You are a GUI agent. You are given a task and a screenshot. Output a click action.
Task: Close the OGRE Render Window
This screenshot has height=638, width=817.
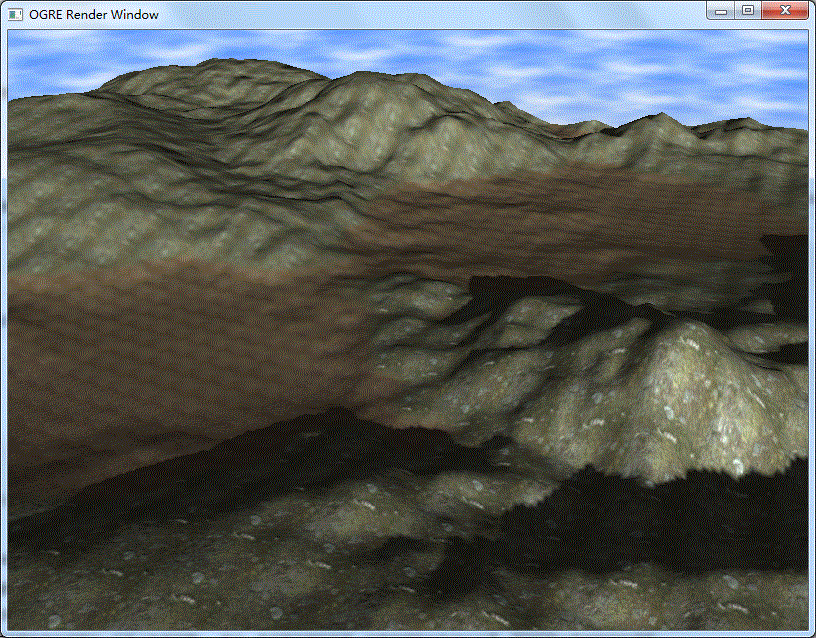(785, 11)
